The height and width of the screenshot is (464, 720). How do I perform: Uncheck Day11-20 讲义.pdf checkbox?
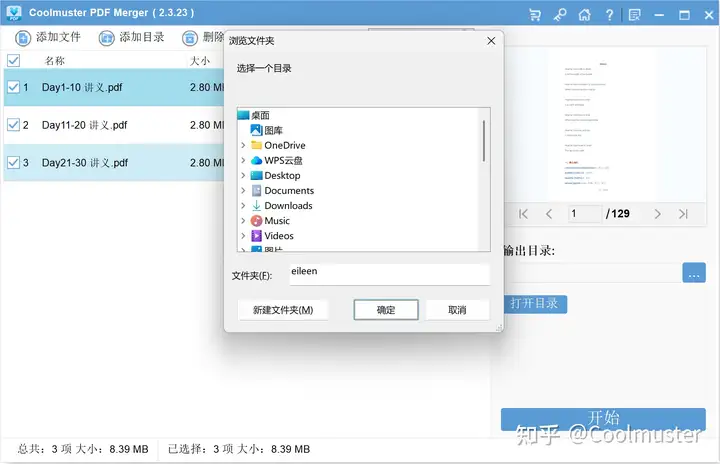[14, 124]
